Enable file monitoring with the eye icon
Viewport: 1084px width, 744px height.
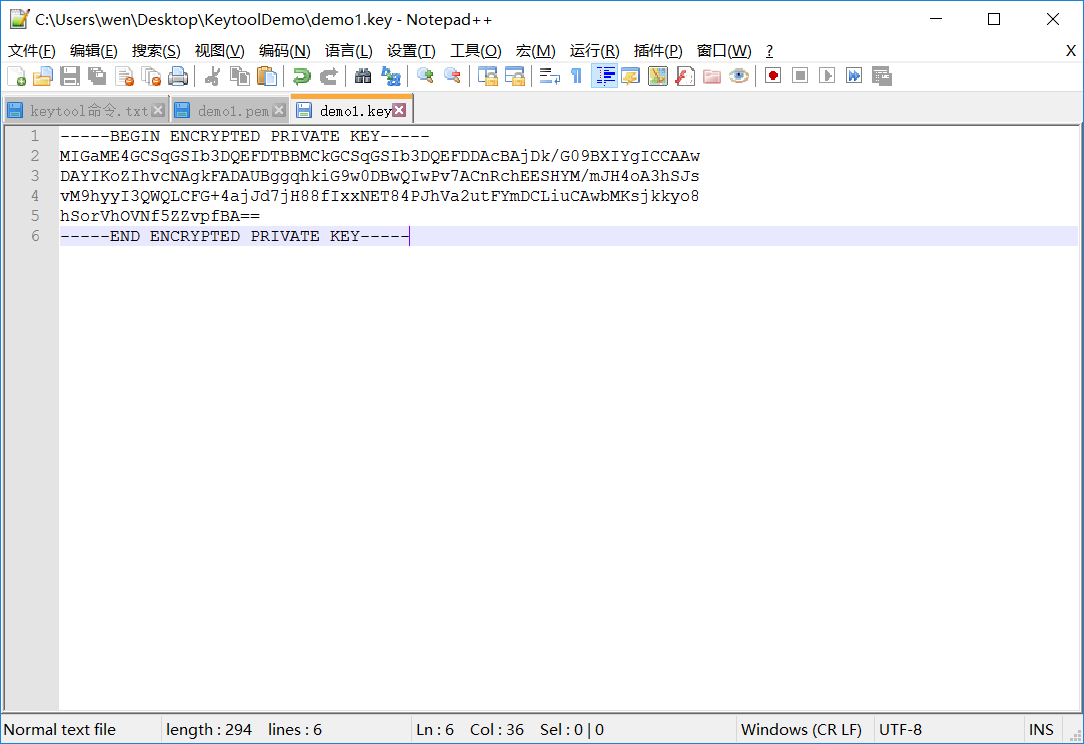pos(738,75)
